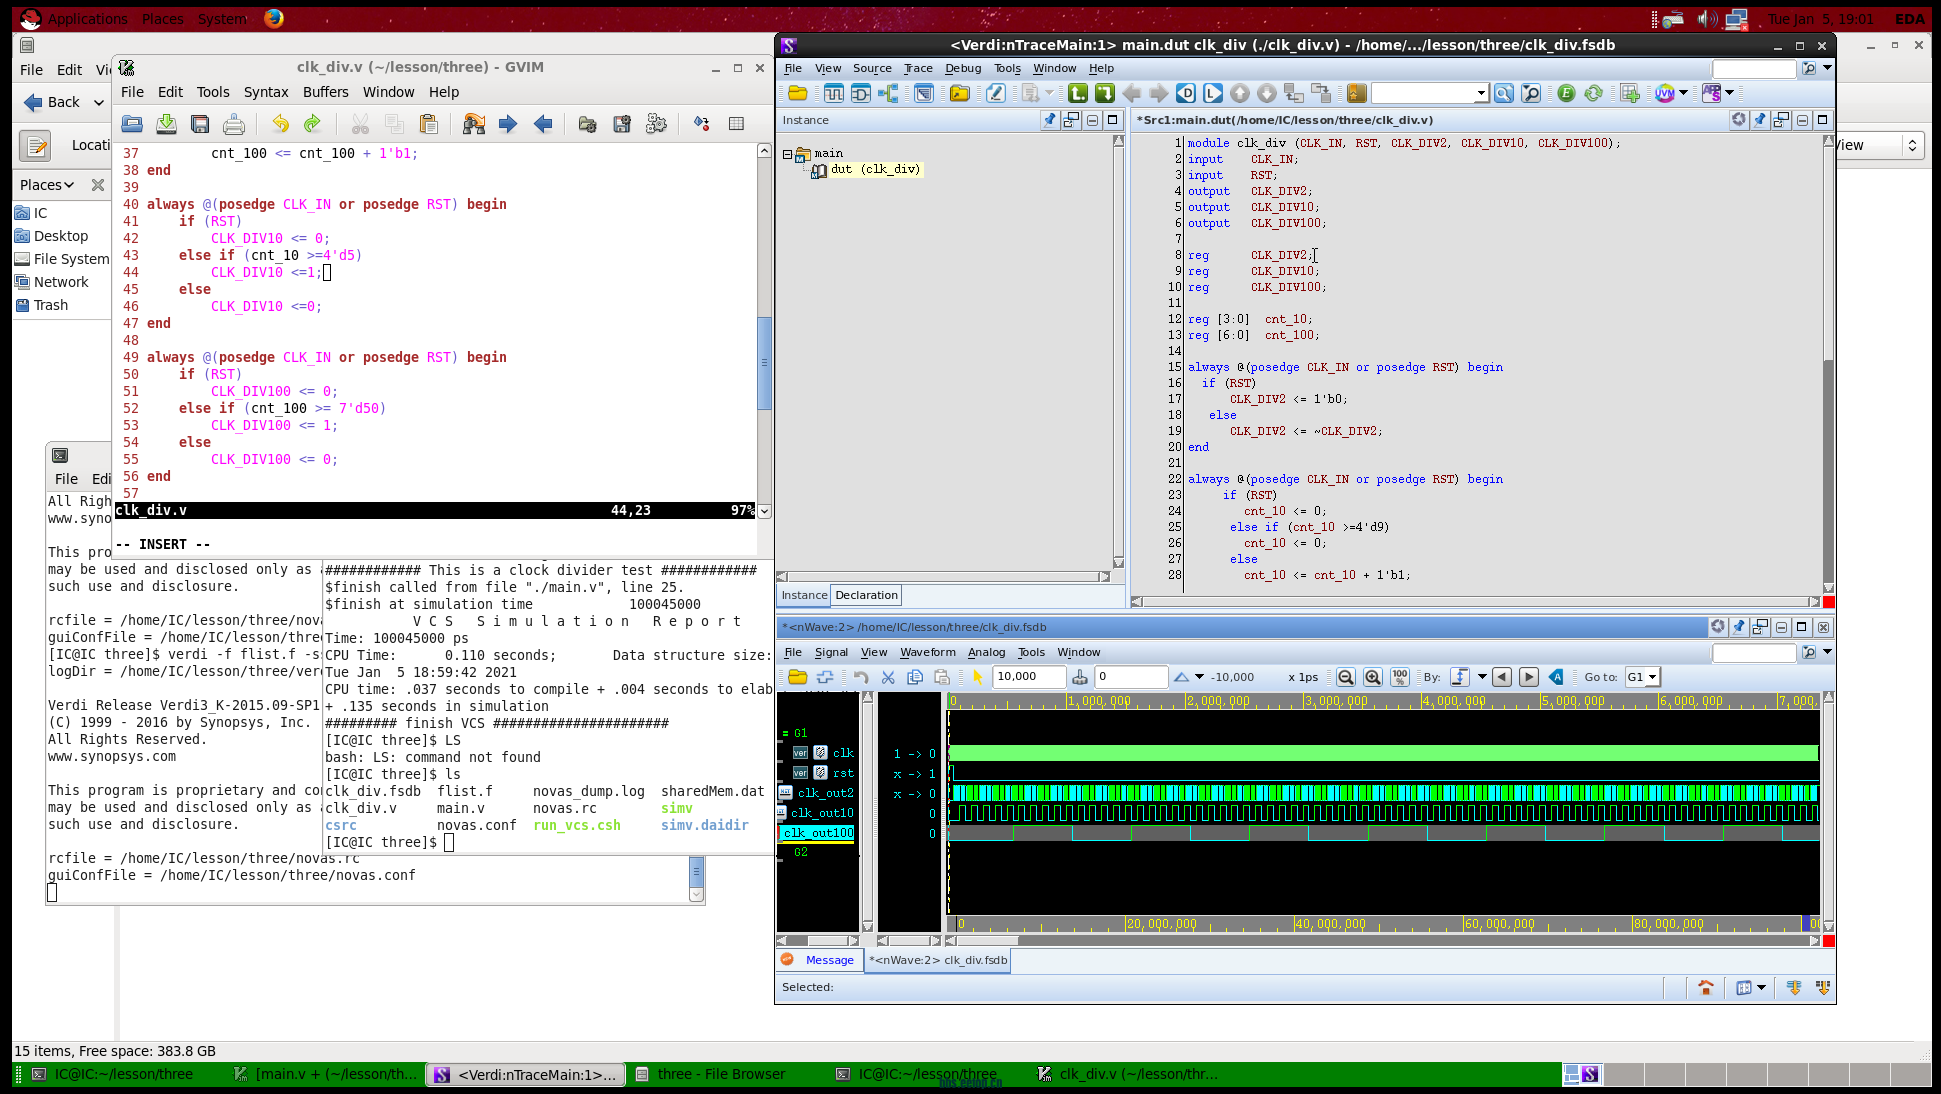Collapse the main node in Instance tree
This screenshot has width=1941, height=1094.
(x=787, y=154)
